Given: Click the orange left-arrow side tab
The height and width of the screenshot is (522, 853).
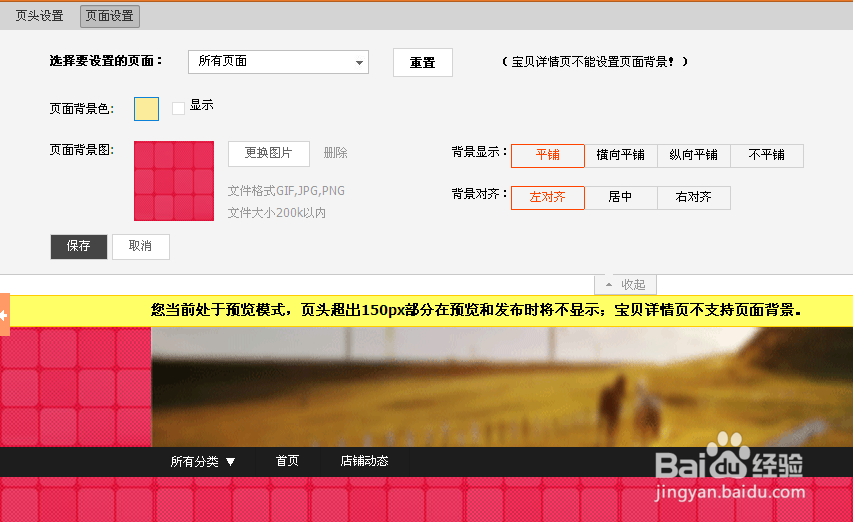Looking at the screenshot, I should coord(4,315).
